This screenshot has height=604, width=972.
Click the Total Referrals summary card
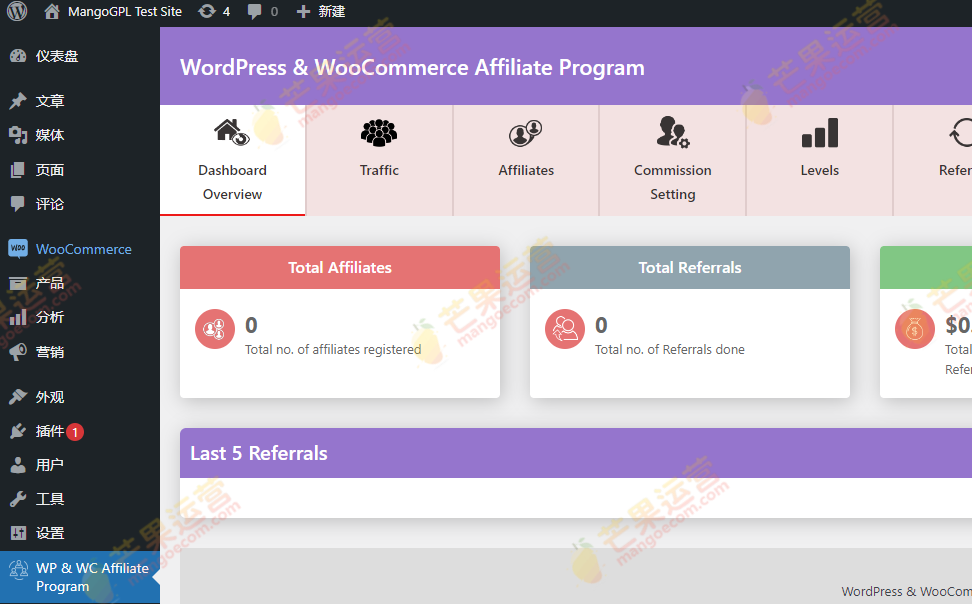pyautogui.click(x=690, y=320)
